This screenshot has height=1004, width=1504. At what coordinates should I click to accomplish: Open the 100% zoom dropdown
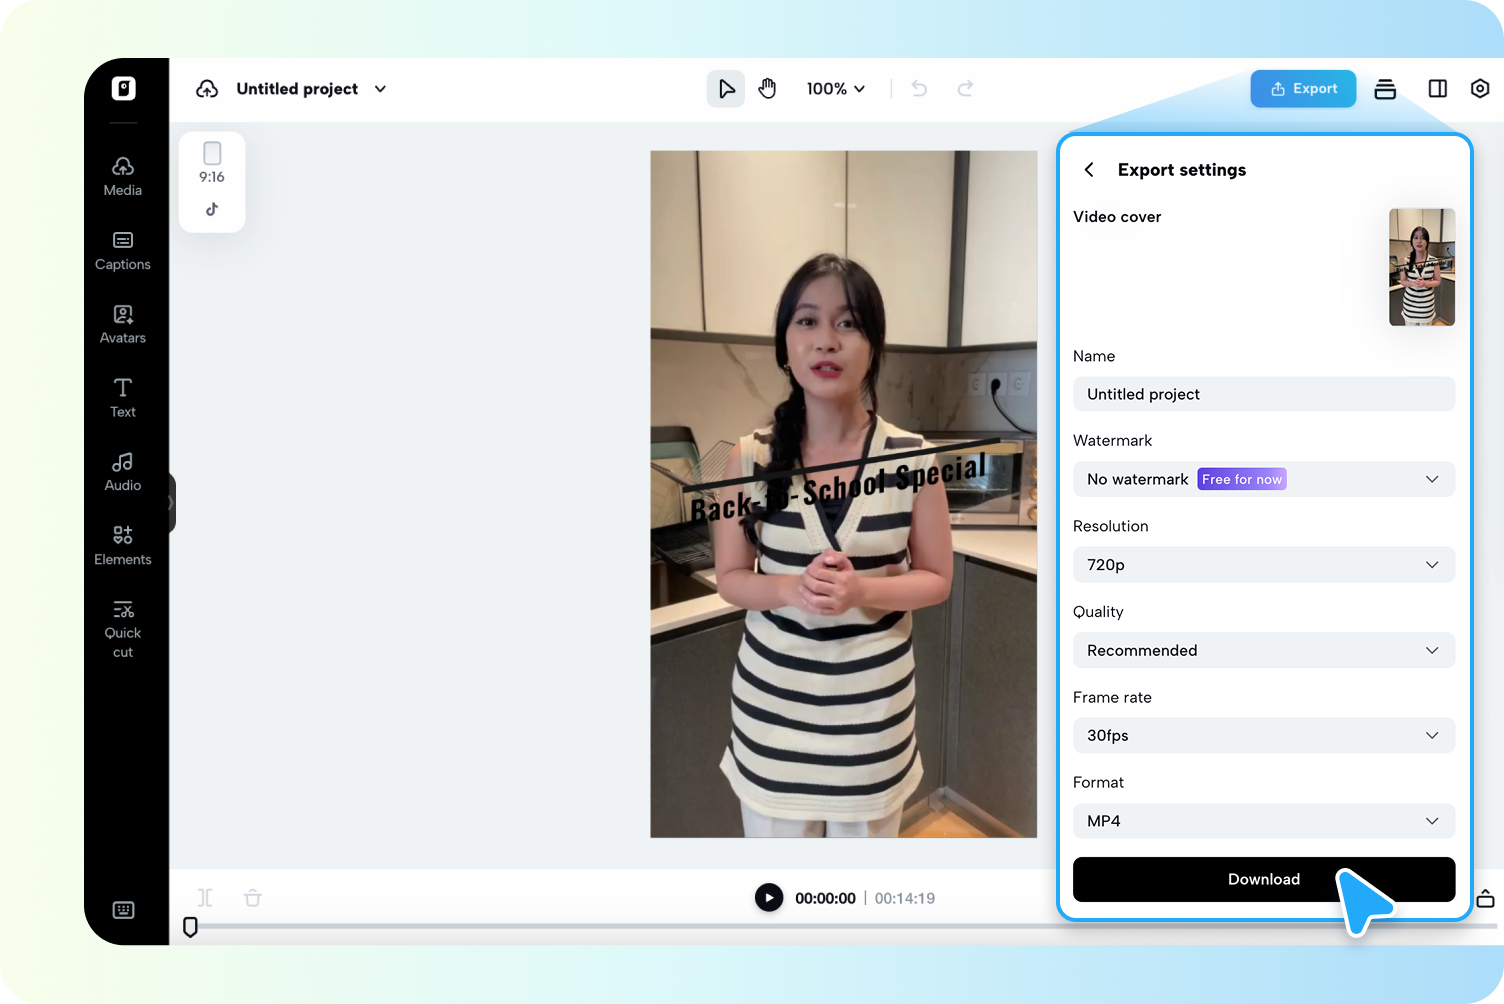point(836,89)
